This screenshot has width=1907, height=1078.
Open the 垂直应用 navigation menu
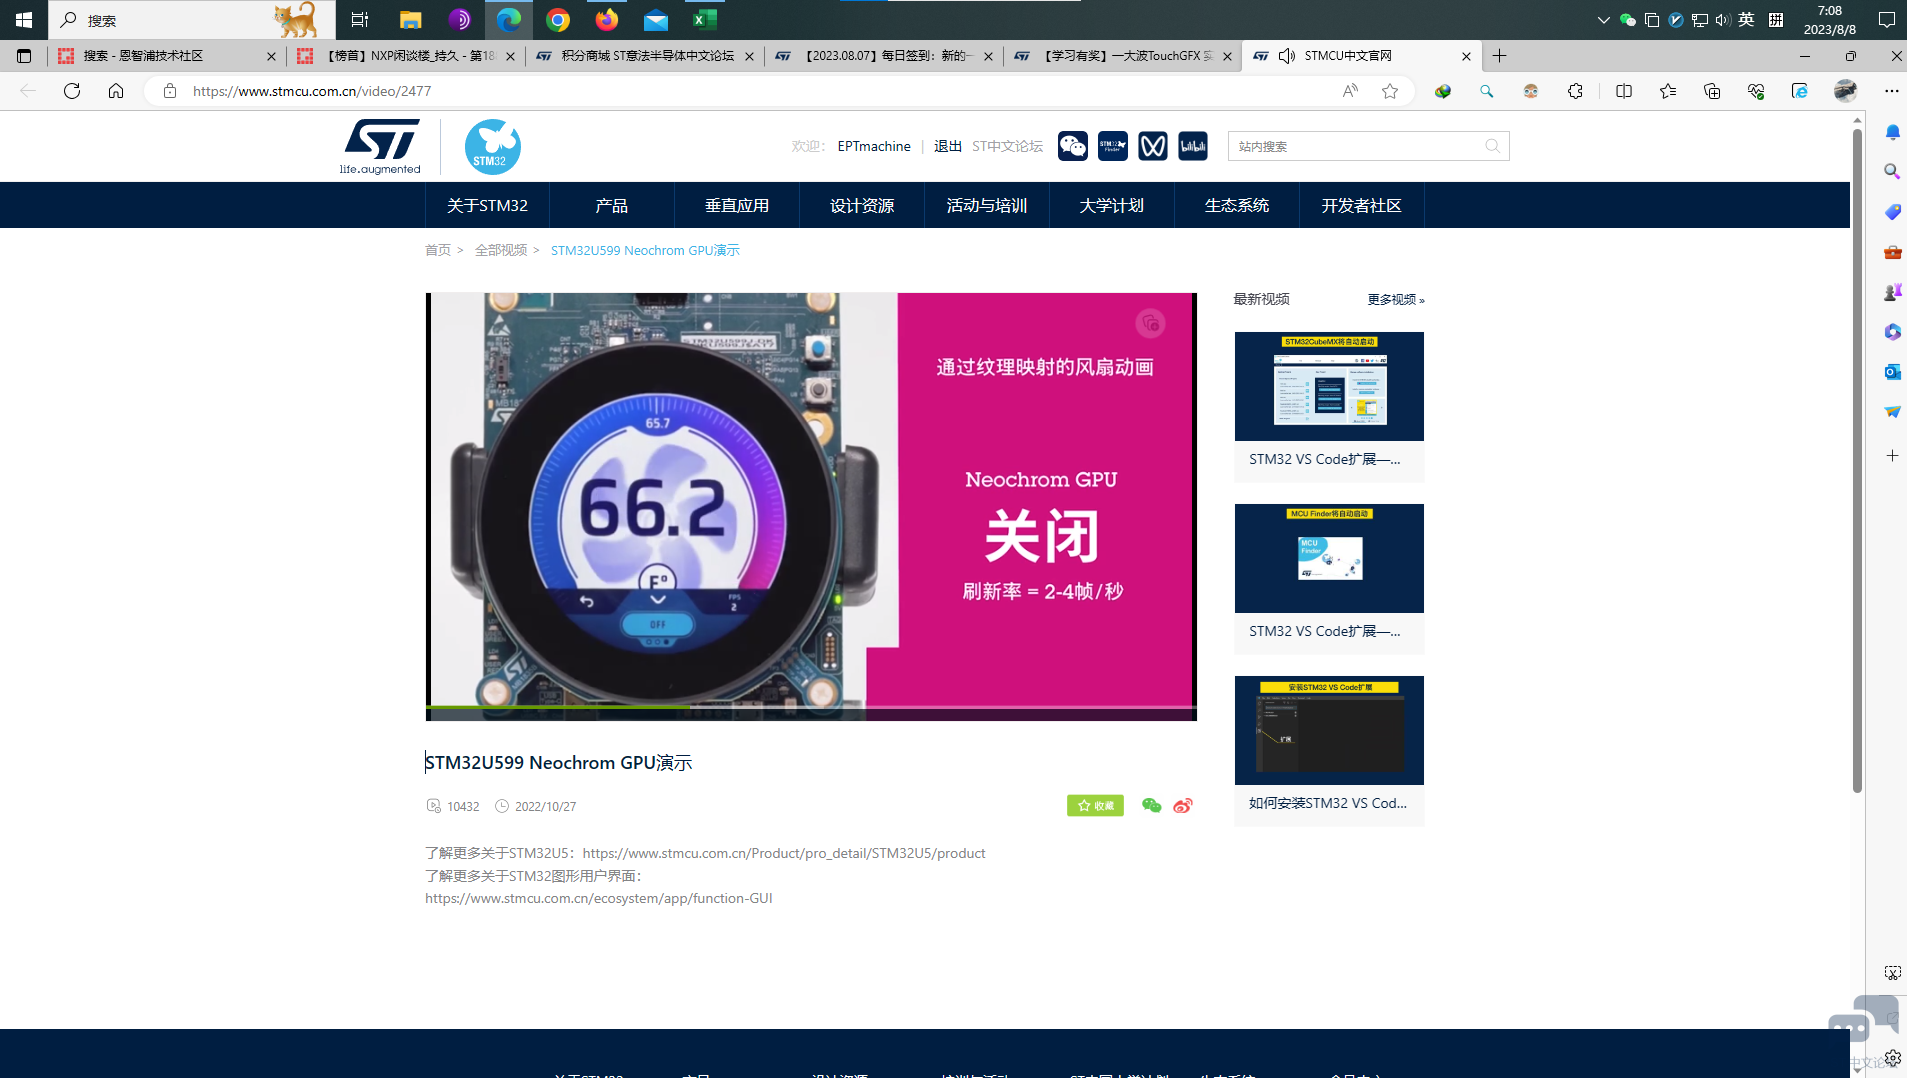point(737,205)
